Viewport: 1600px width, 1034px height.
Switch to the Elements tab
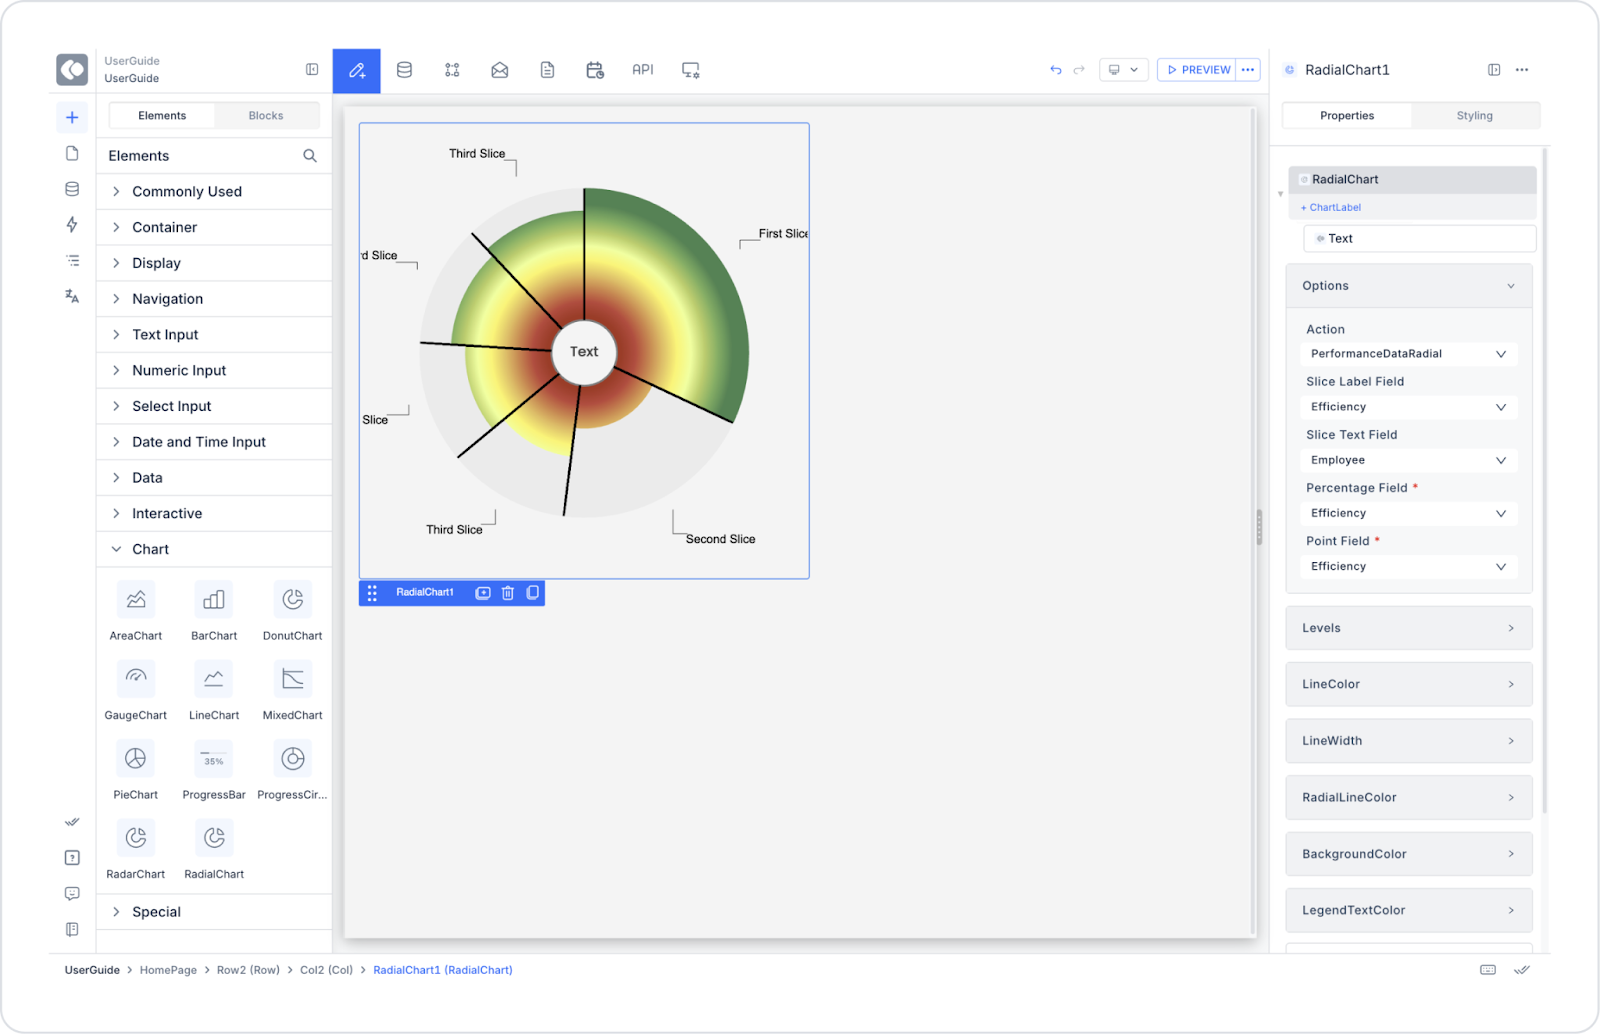[x=162, y=116]
